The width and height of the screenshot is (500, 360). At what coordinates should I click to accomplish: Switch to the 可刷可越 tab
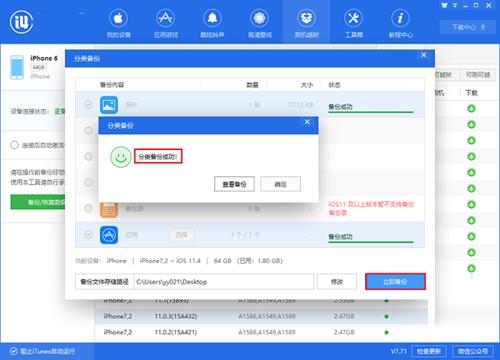tap(478, 75)
